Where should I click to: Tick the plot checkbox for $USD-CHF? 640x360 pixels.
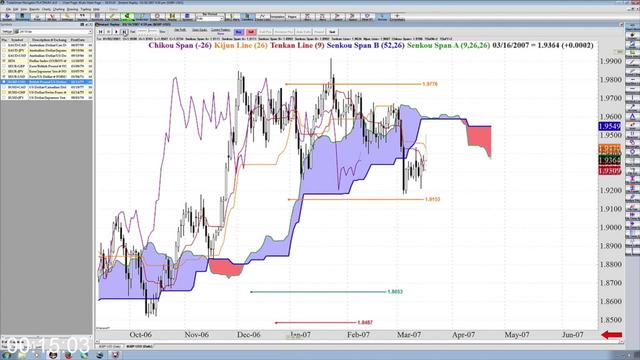[x=4, y=92]
